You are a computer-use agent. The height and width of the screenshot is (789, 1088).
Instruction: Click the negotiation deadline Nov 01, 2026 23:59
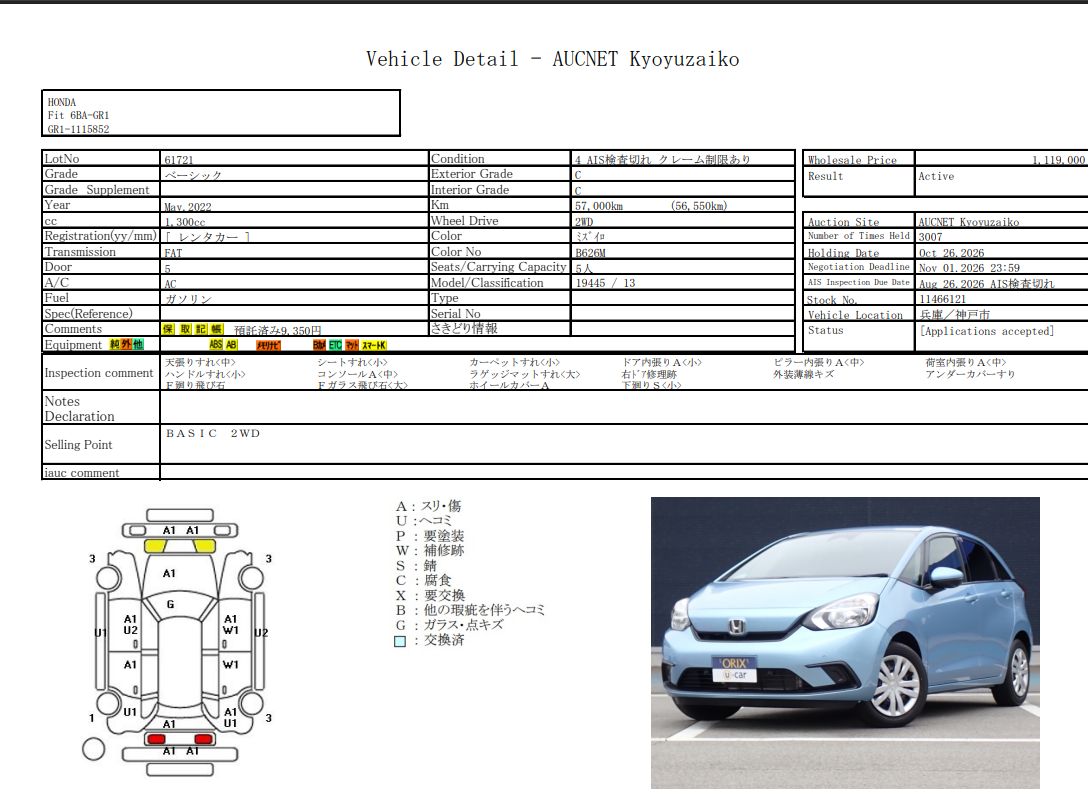click(969, 268)
